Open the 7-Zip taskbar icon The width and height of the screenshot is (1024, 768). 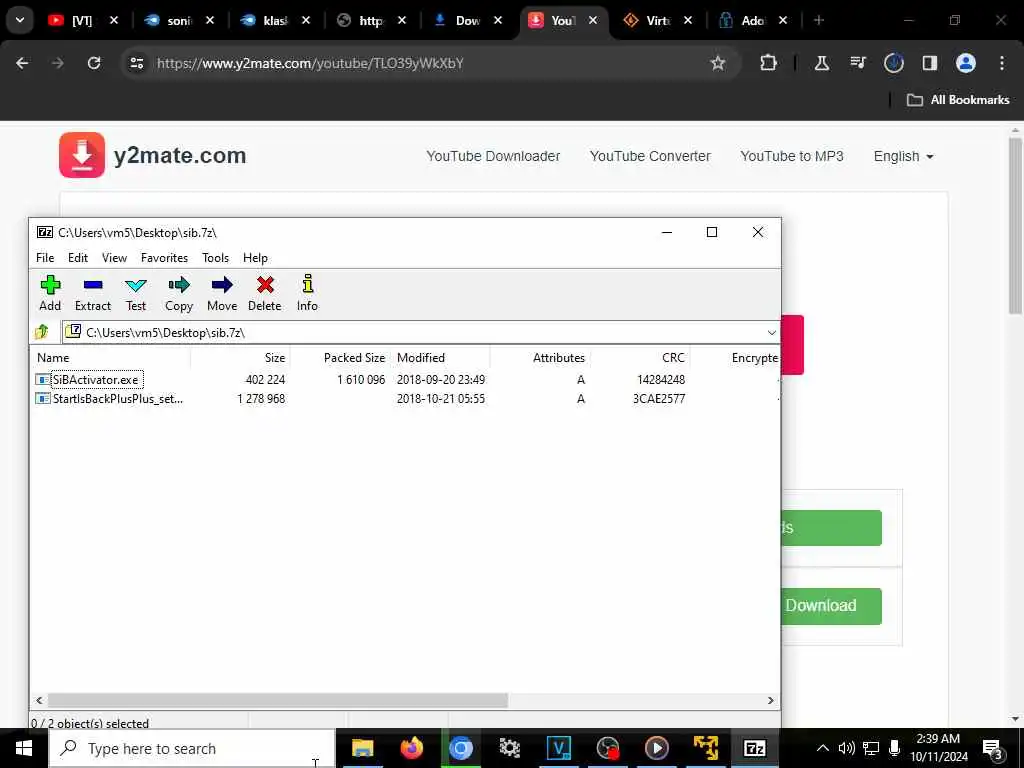pos(754,748)
